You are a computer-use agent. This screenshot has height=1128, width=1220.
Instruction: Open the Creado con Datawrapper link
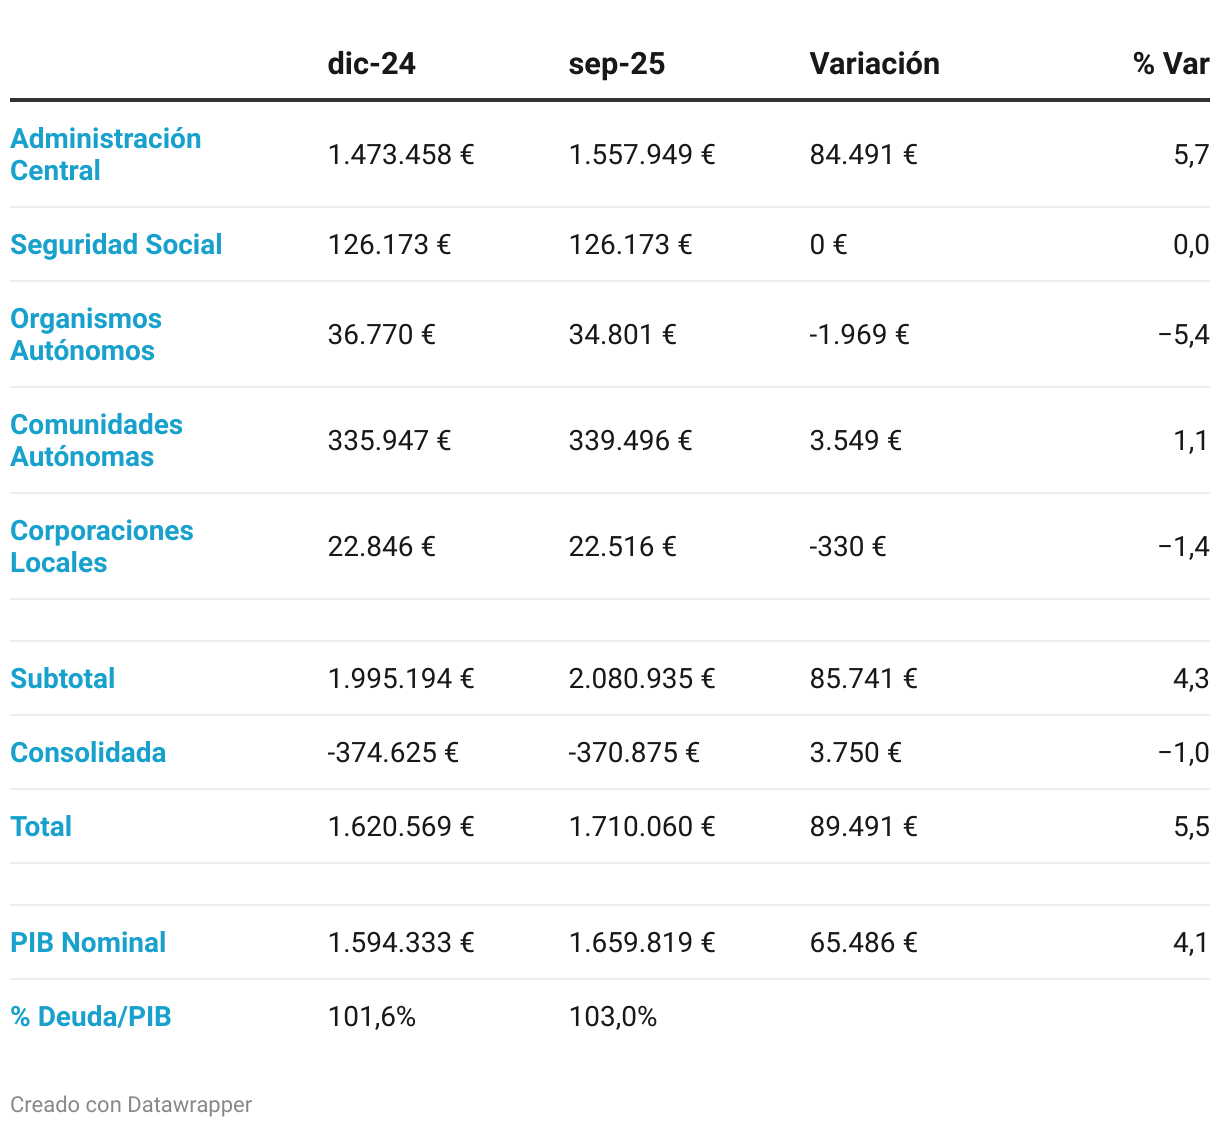point(131,1104)
